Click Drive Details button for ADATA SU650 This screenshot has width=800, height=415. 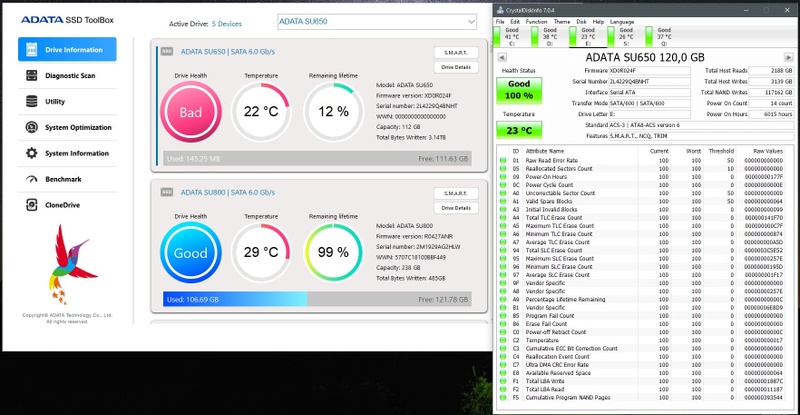click(x=456, y=67)
